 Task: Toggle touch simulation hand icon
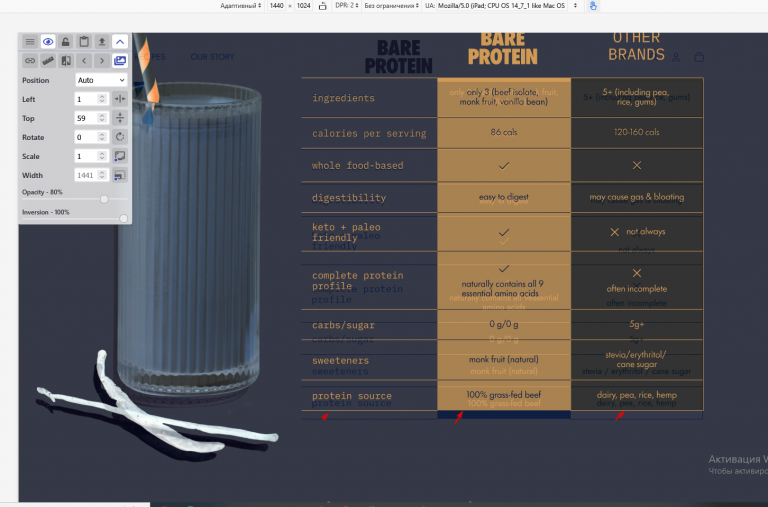(x=593, y=6)
